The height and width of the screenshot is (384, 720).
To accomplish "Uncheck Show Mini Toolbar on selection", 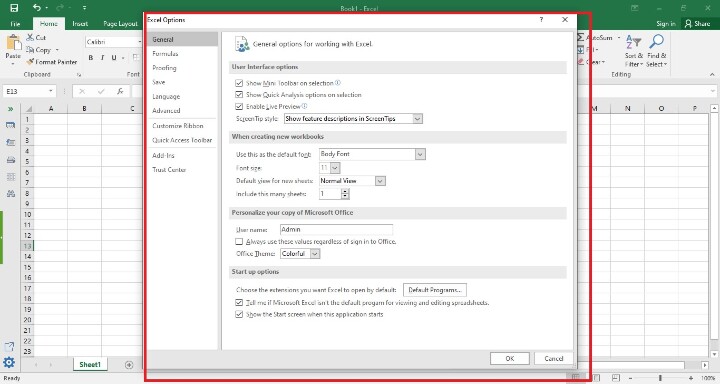I will [239, 83].
